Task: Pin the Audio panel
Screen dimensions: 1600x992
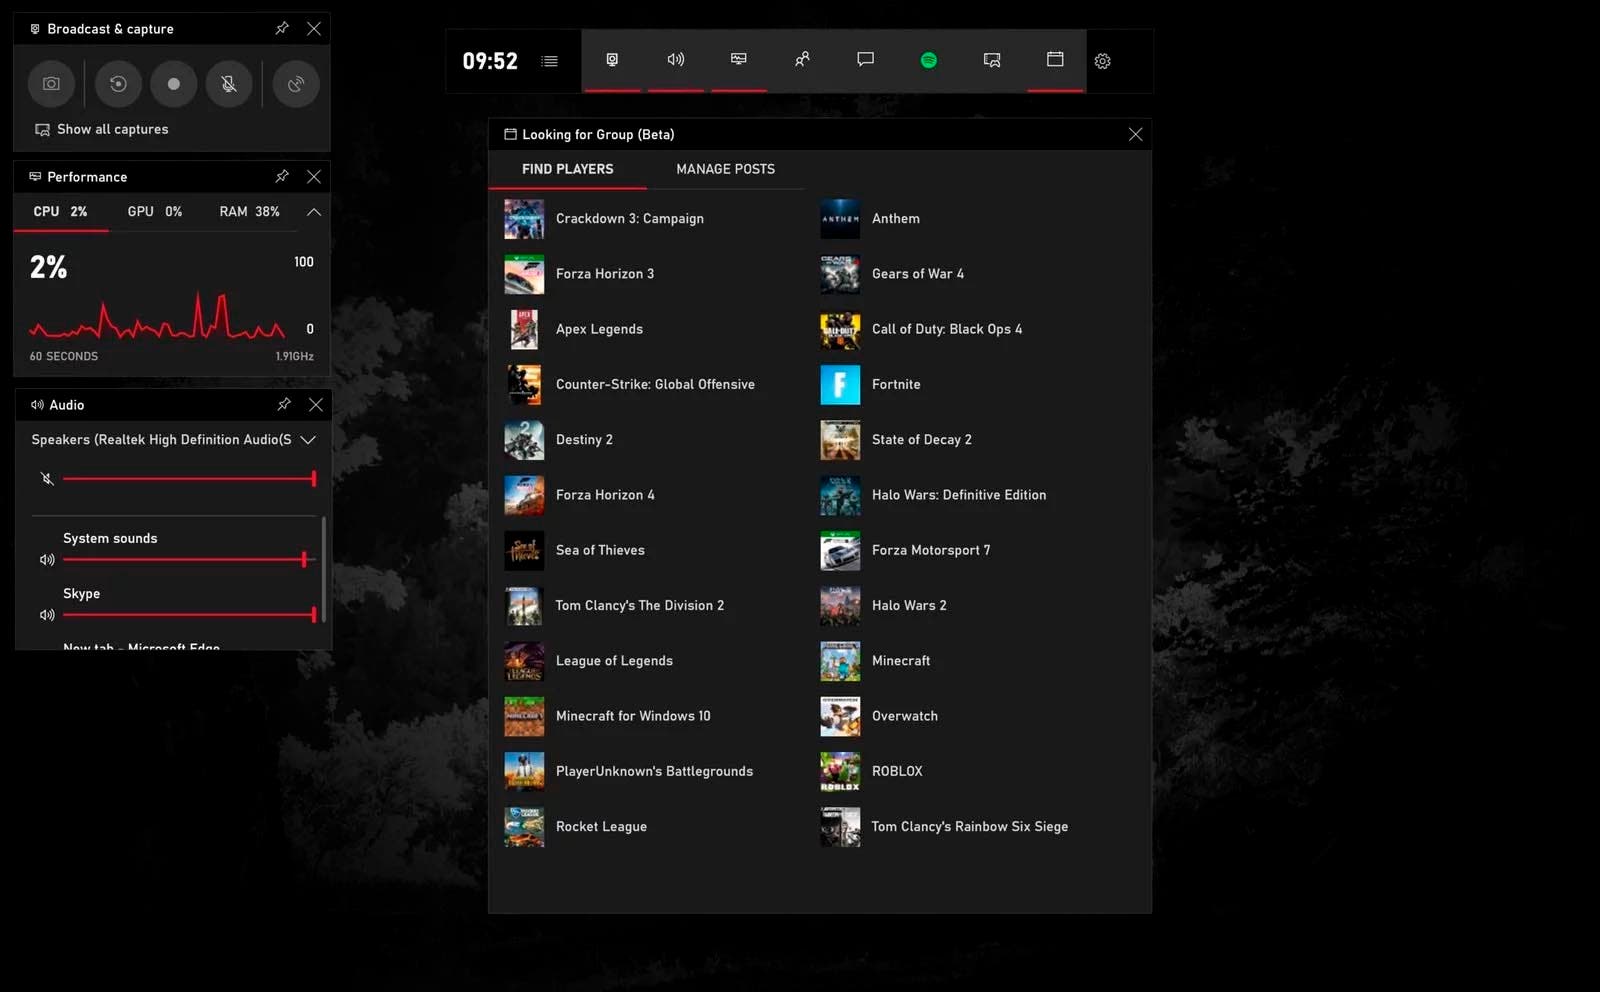Action: pyautogui.click(x=284, y=404)
